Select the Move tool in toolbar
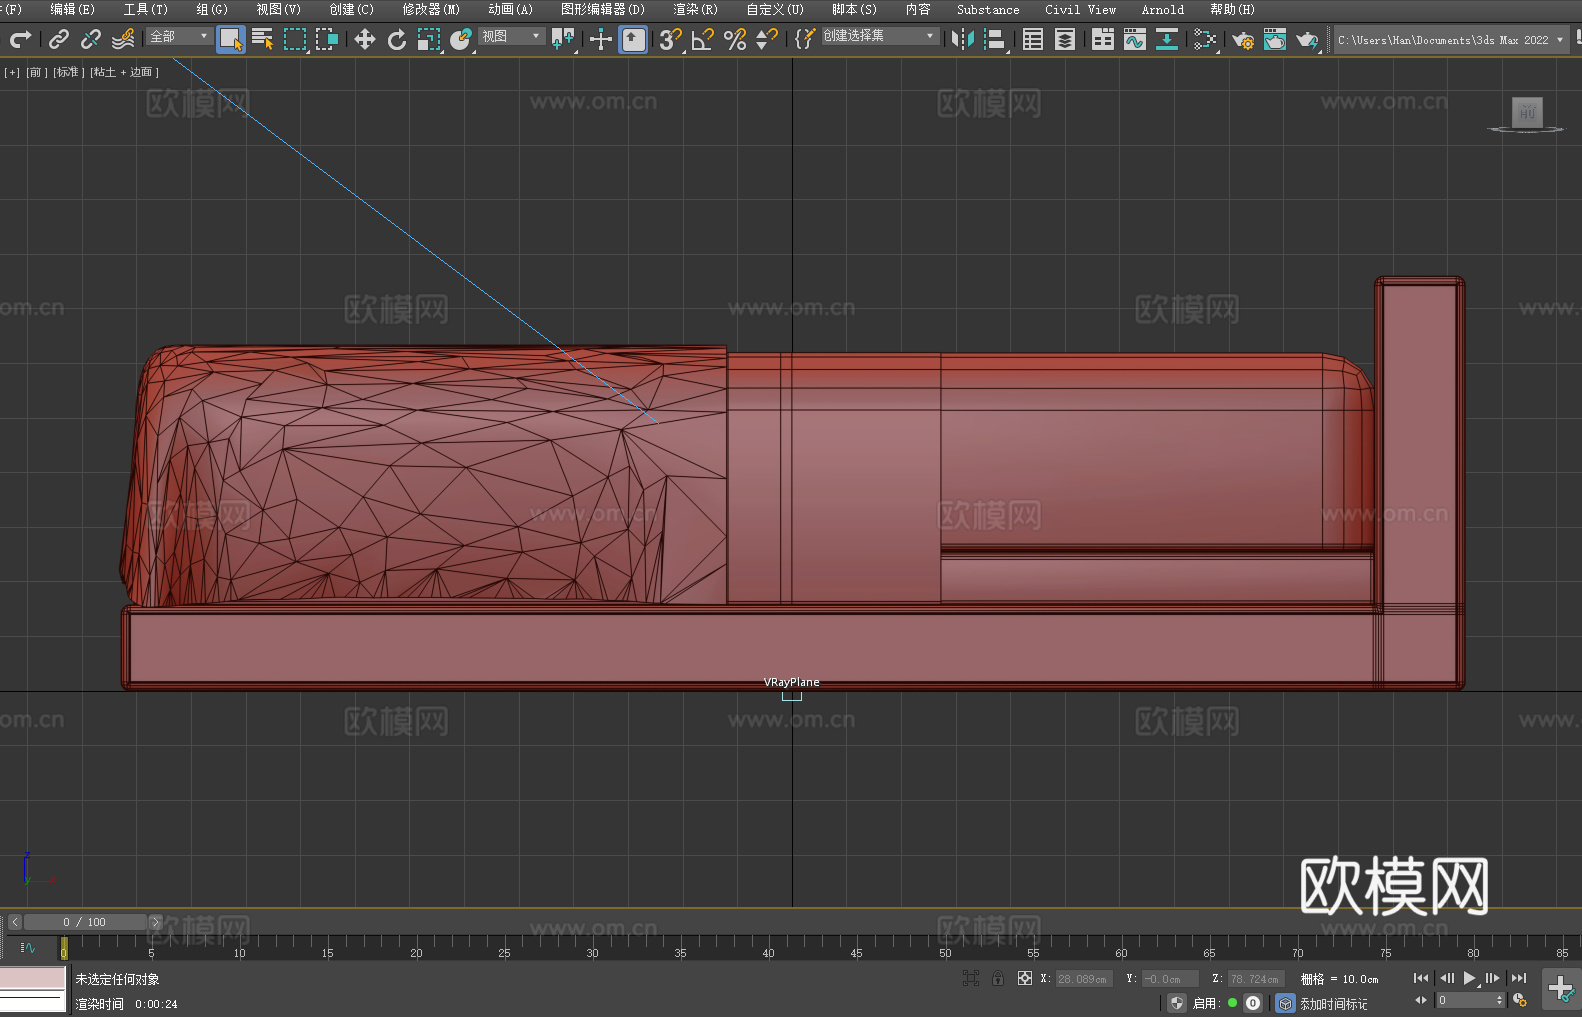Viewport: 1582px width, 1017px height. click(x=365, y=39)
